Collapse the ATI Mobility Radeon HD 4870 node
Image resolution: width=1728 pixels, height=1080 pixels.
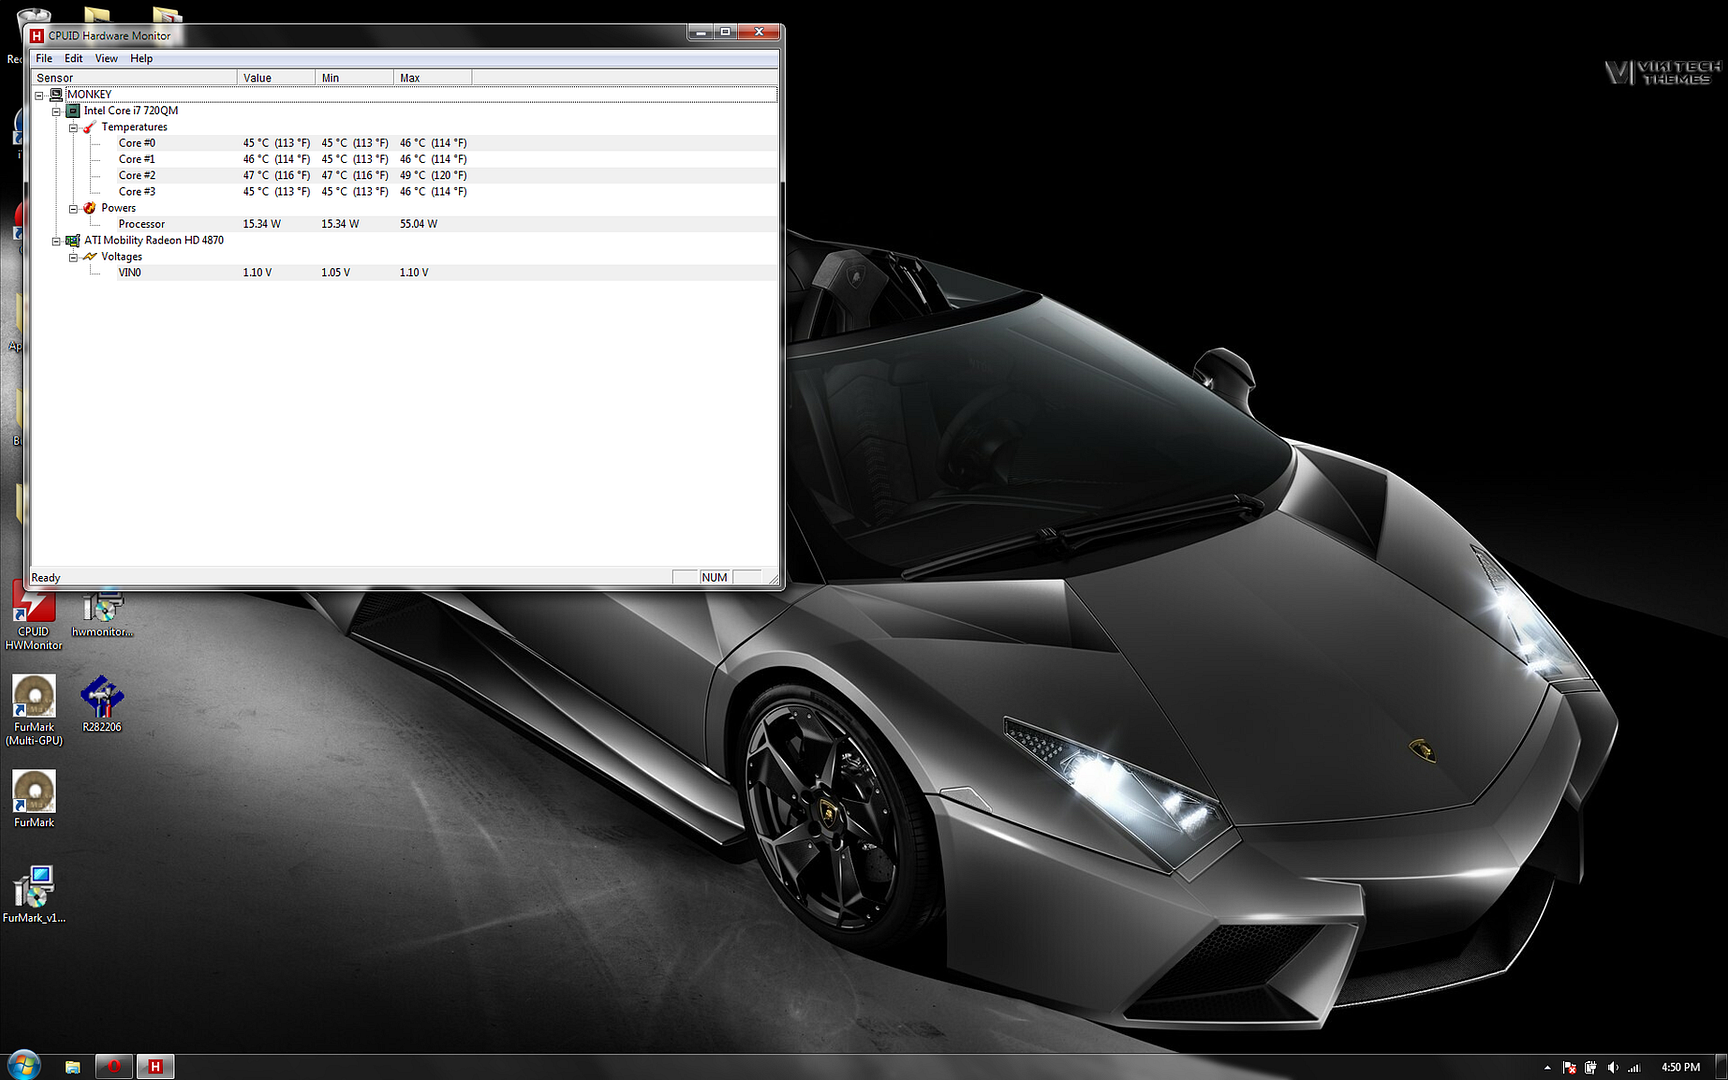coord(56,241)
